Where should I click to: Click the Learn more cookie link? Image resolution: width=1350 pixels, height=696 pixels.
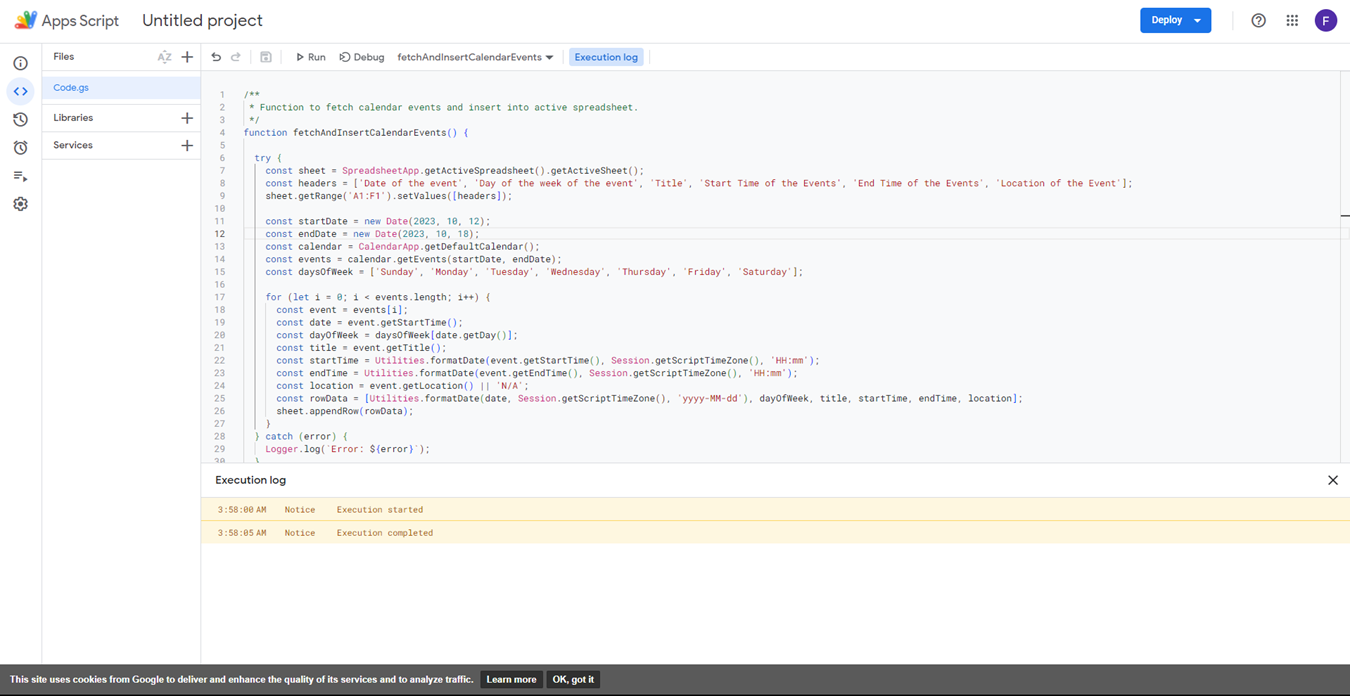pyautogui.click(x=511, y=679)
